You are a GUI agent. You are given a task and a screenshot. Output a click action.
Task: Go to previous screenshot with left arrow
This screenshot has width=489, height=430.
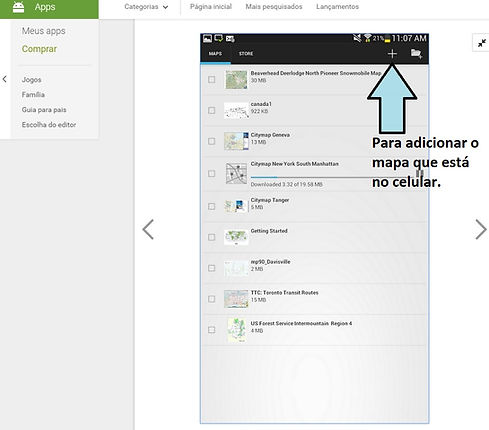[x=148, y=229]
